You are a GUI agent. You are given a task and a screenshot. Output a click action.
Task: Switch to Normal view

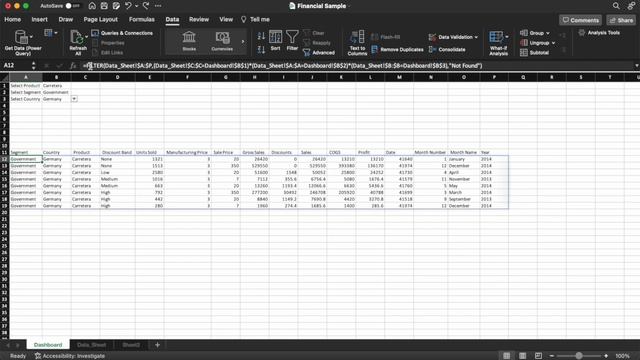click(507, 356)
